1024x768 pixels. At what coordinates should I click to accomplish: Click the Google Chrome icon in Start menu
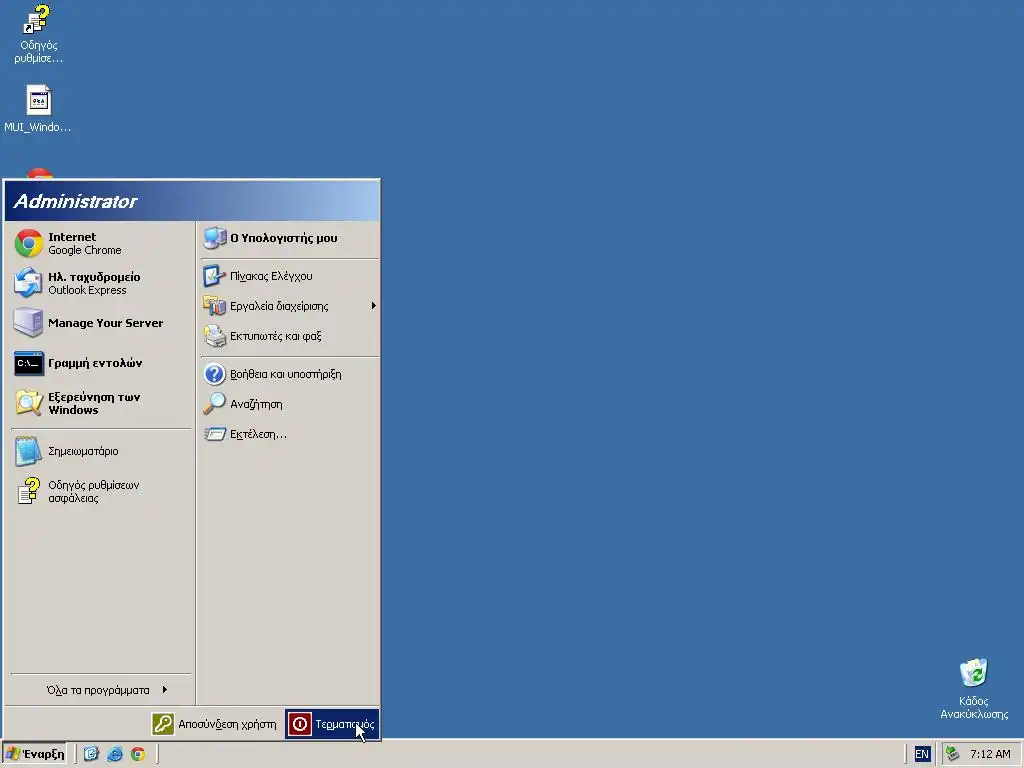pos(29,244)
